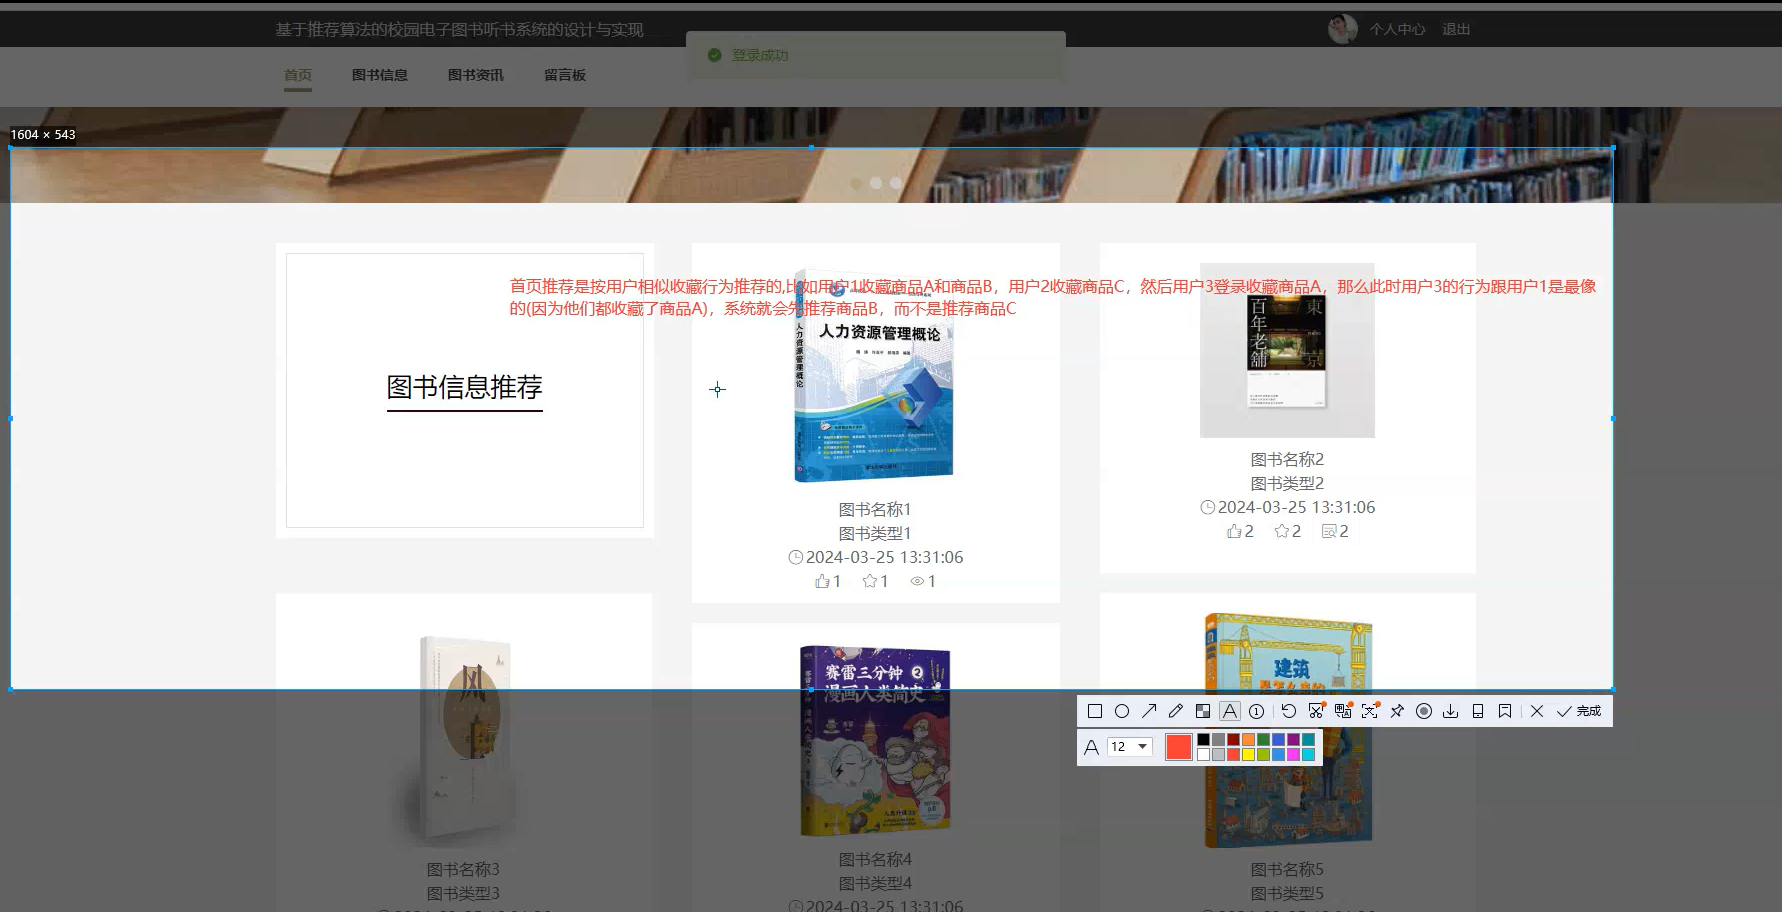
Task: Pick the black color swatch
Action: coord(1204,740)
